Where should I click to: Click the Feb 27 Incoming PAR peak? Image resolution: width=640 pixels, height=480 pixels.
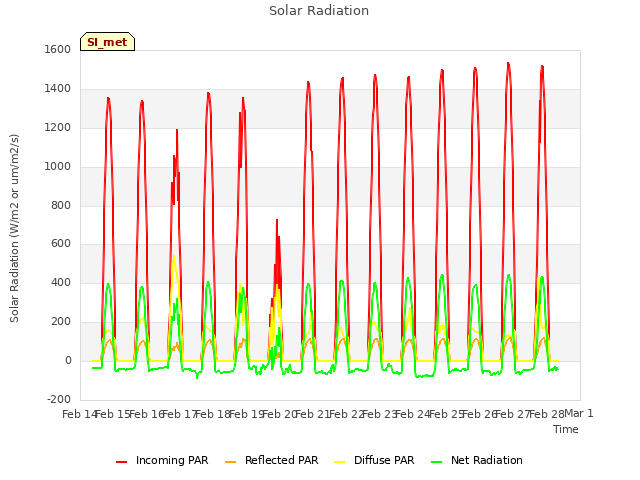click(x=508, y=63)
